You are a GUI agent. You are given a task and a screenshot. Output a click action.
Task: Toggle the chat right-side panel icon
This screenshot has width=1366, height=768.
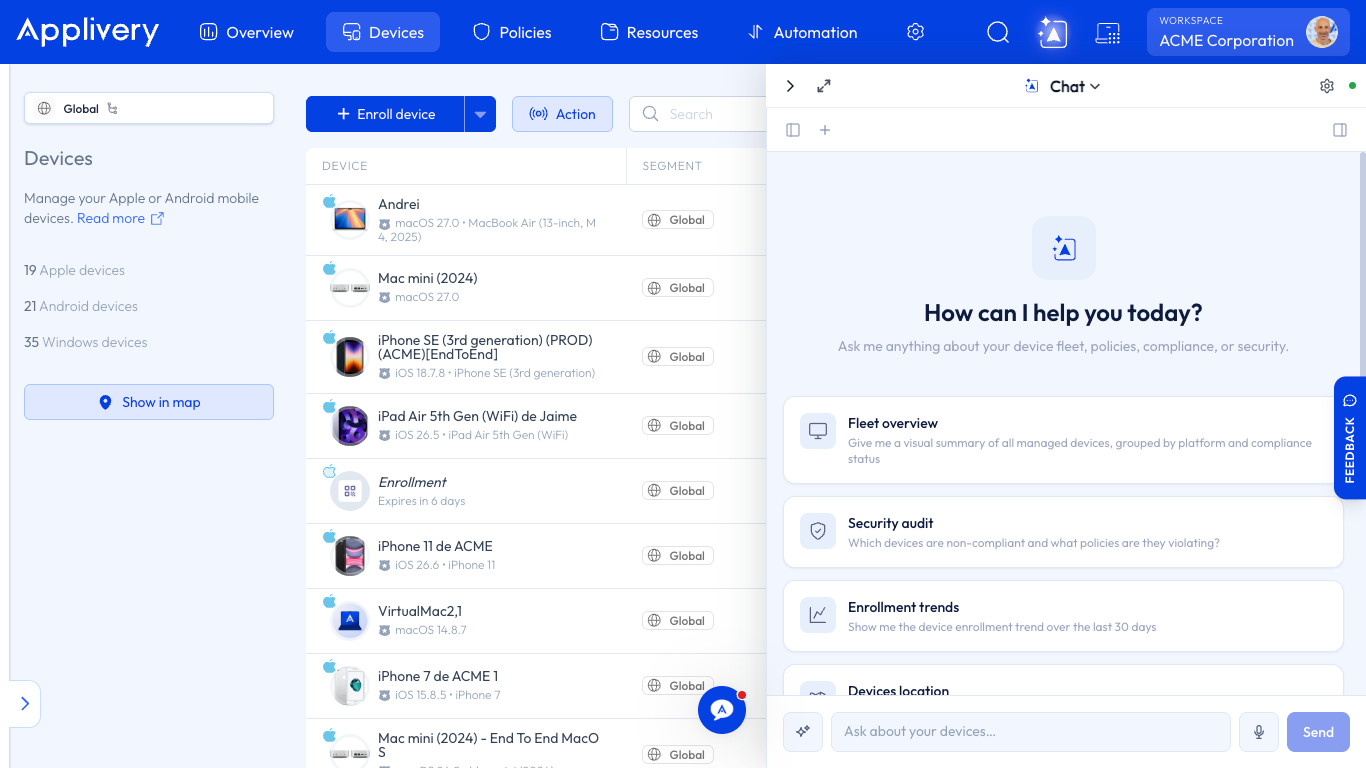tap(1340, 130)
